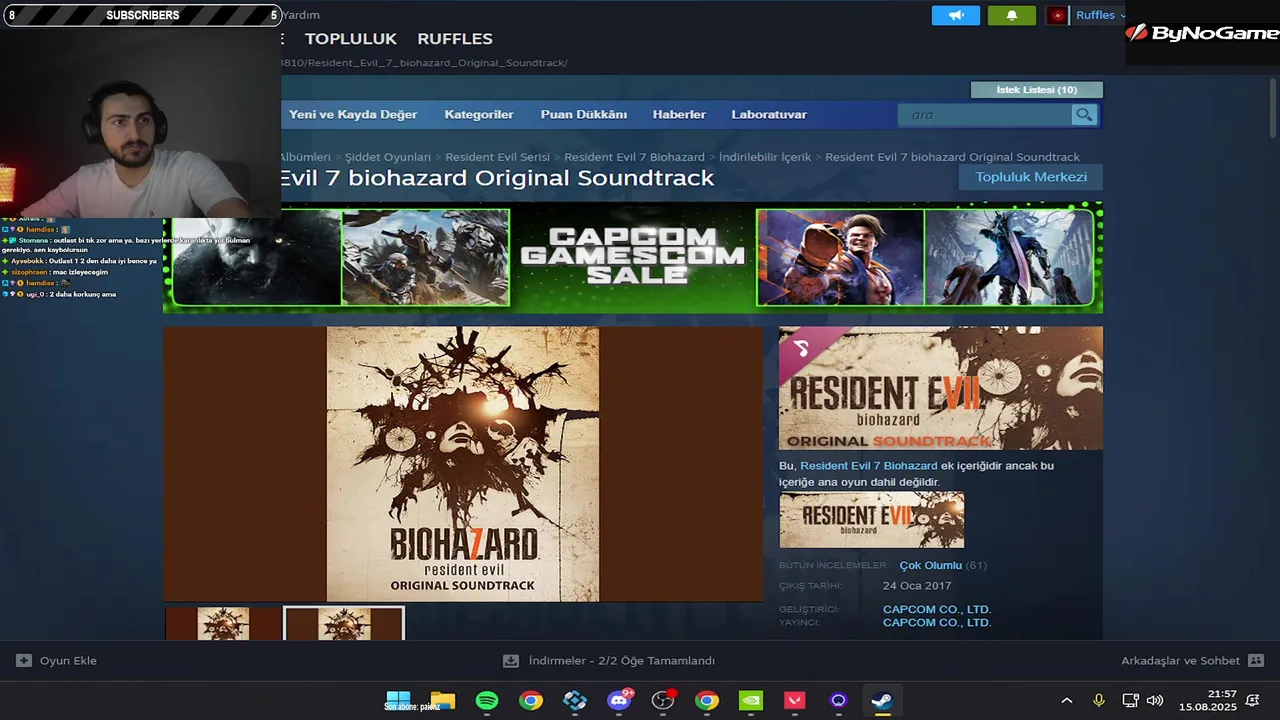Viewport: 1280px width, 720px height.
Task: Open the Haberler tab
Action: click(x=679, y=115)
